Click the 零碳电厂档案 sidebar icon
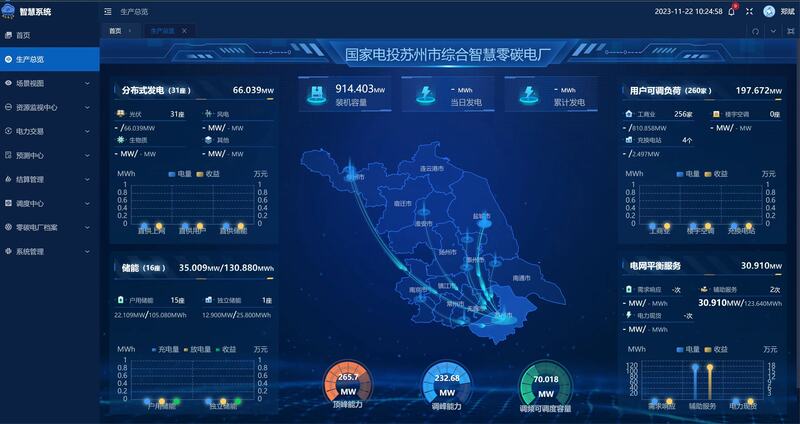Image resolution: width=800 pixels, height=424 pixels. pos(8,227)
